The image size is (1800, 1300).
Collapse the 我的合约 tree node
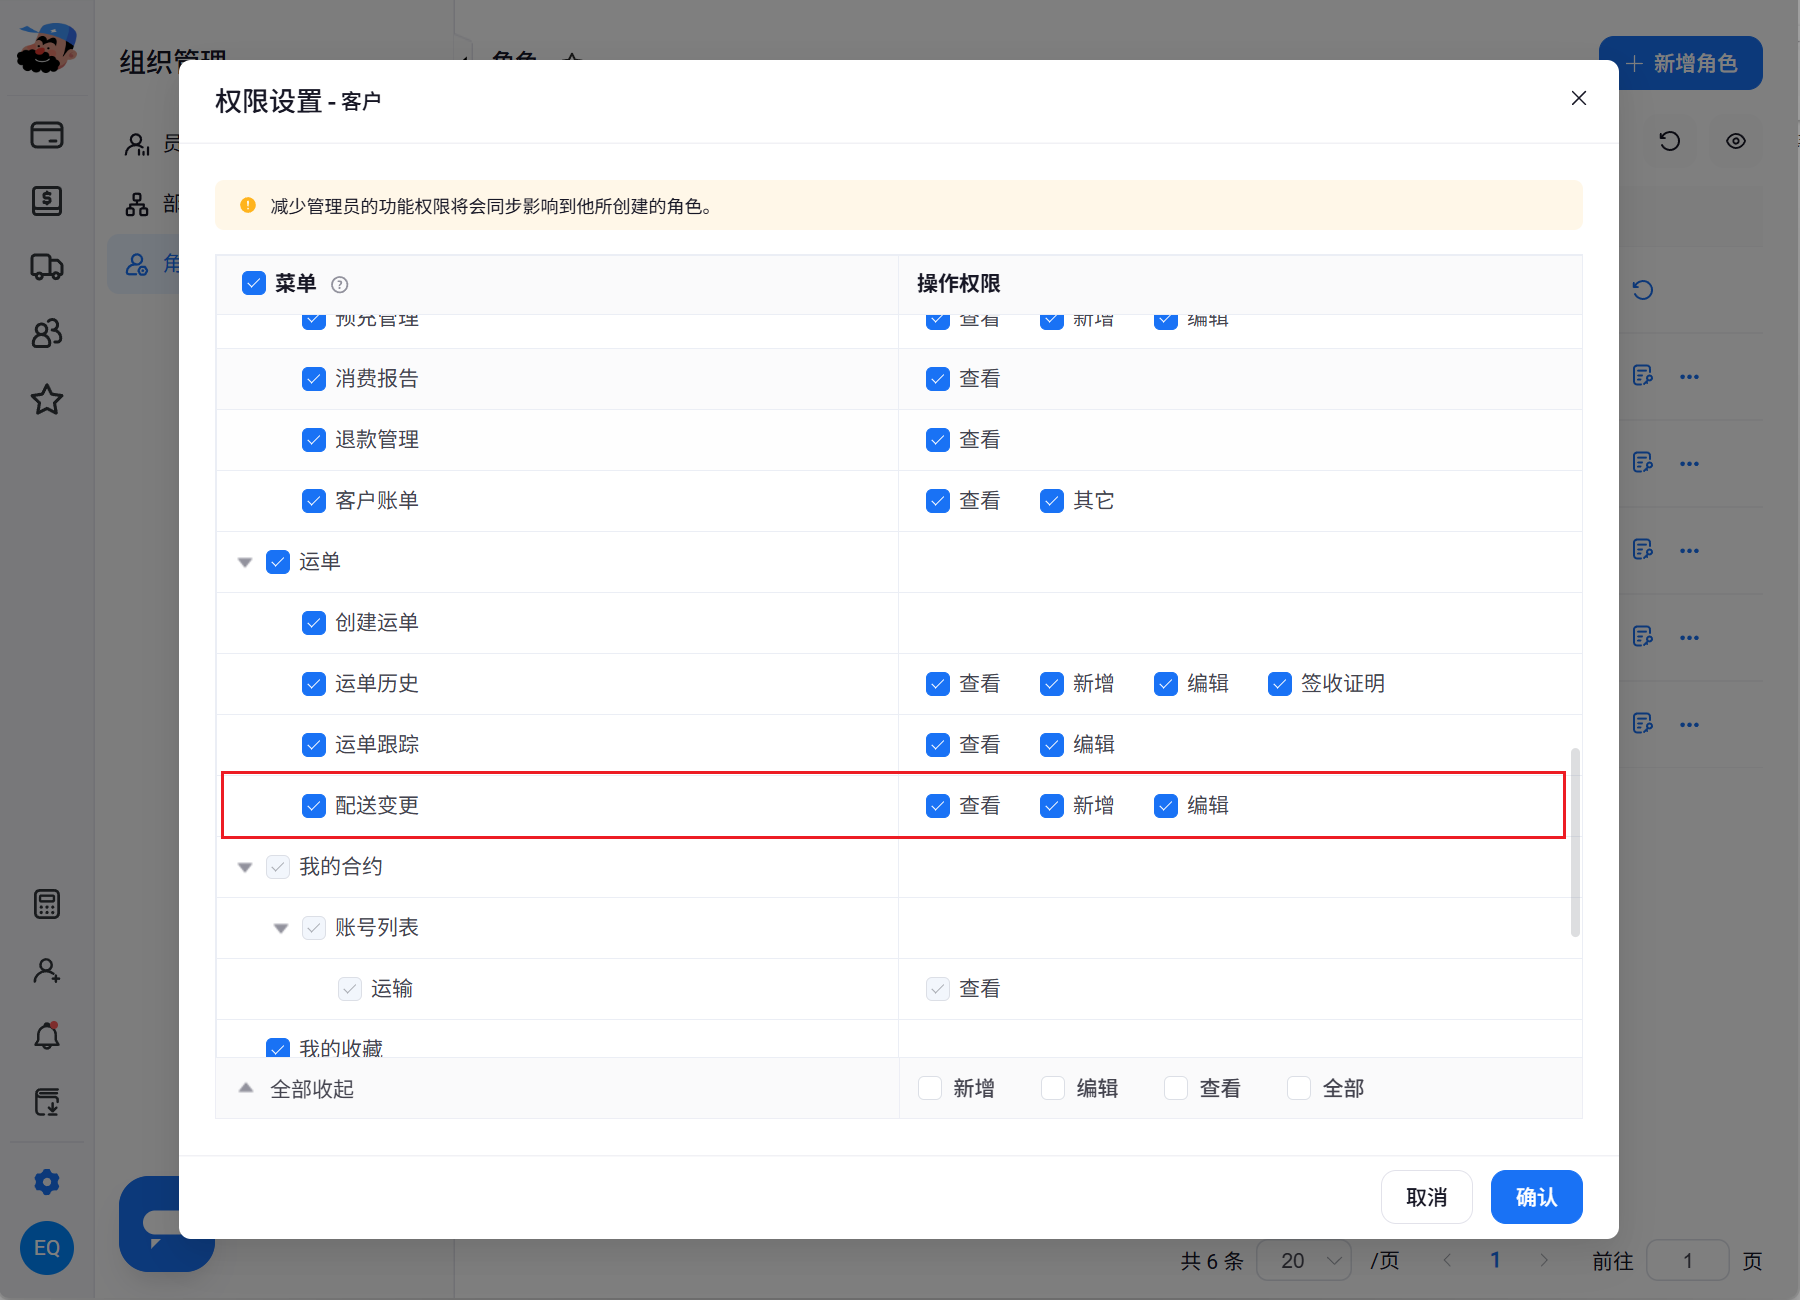tap(245, 867)
